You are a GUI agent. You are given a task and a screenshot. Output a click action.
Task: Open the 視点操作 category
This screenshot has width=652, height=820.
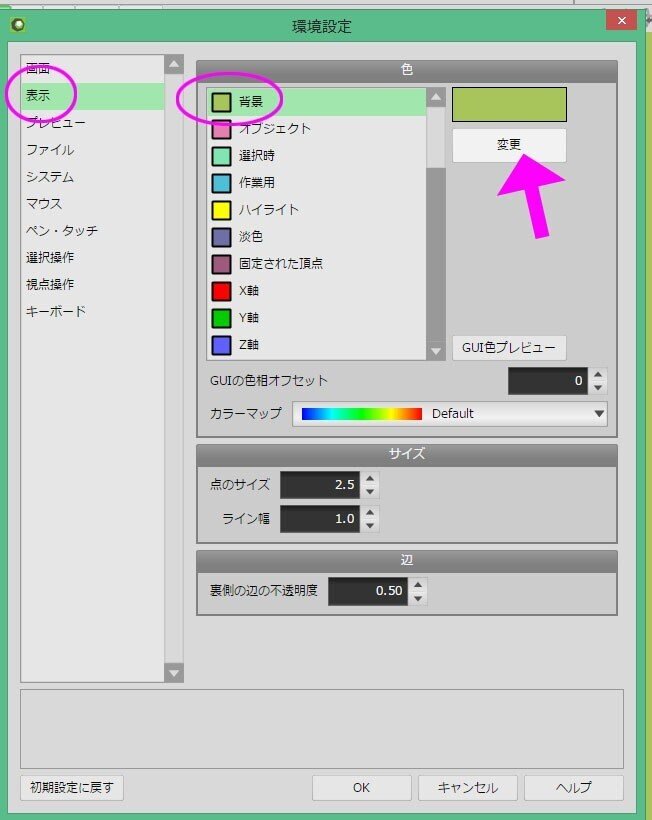(92, 284)
